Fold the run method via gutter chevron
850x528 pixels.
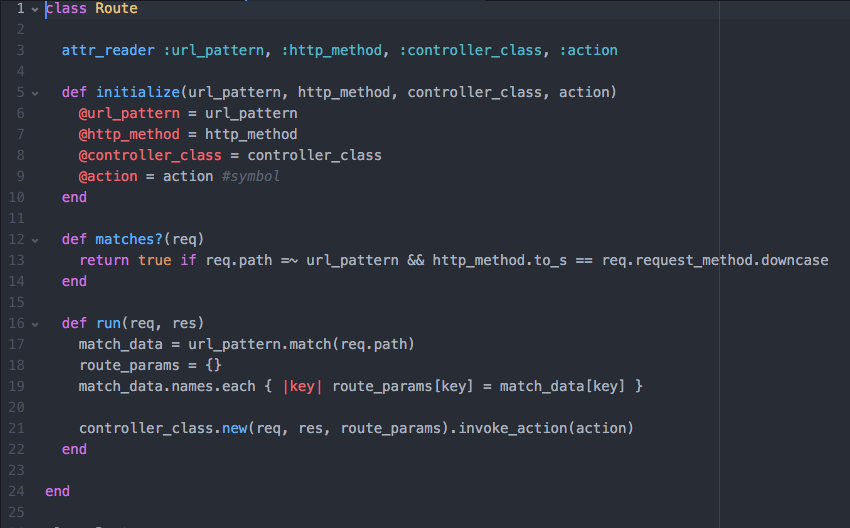[x=35, y=323]
